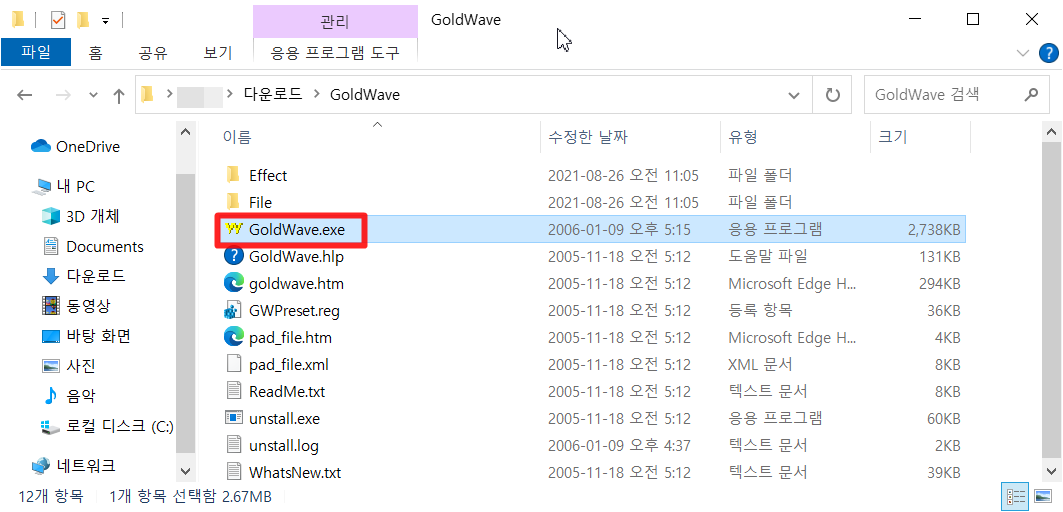The width and height of the screenshot is (1063, 512).
Task: Expand the address bar history dropdown
Action: click(x=793, y=96)
